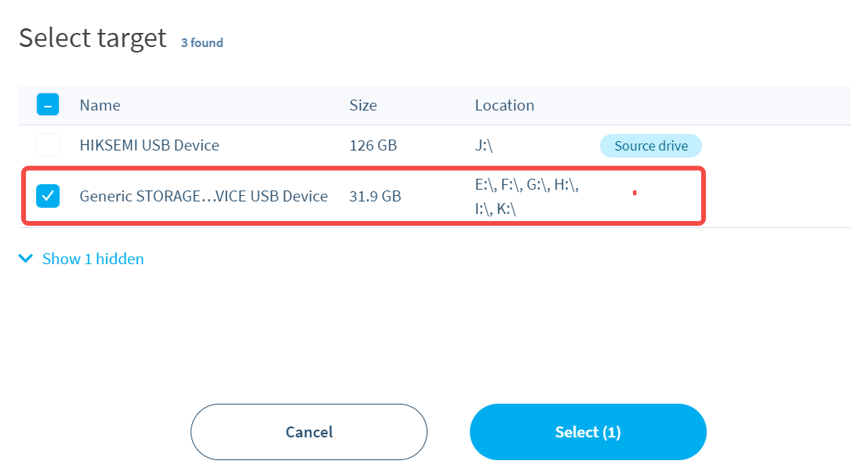This screenshot has width=851, height=469.
Task: Click the 126 GB size value
Action: [x=373, y=145]
